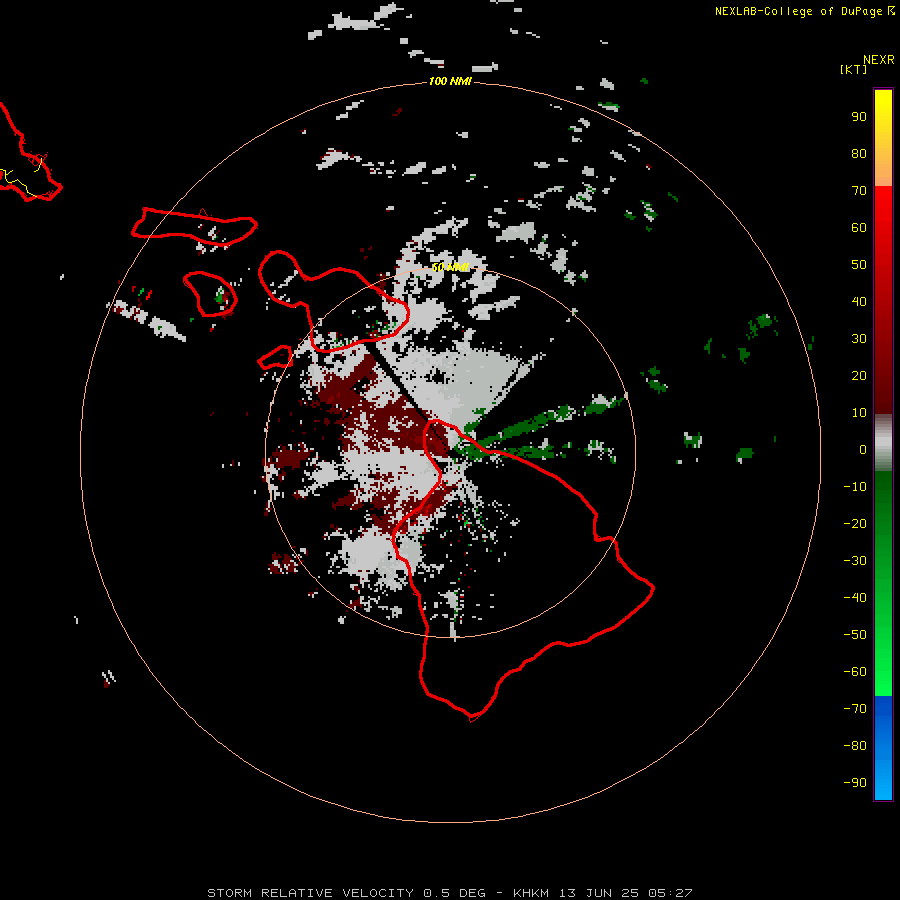Click the 90 value on the velocity scale
This screenshot has width=900, height=900.
(x=859, y=117)
